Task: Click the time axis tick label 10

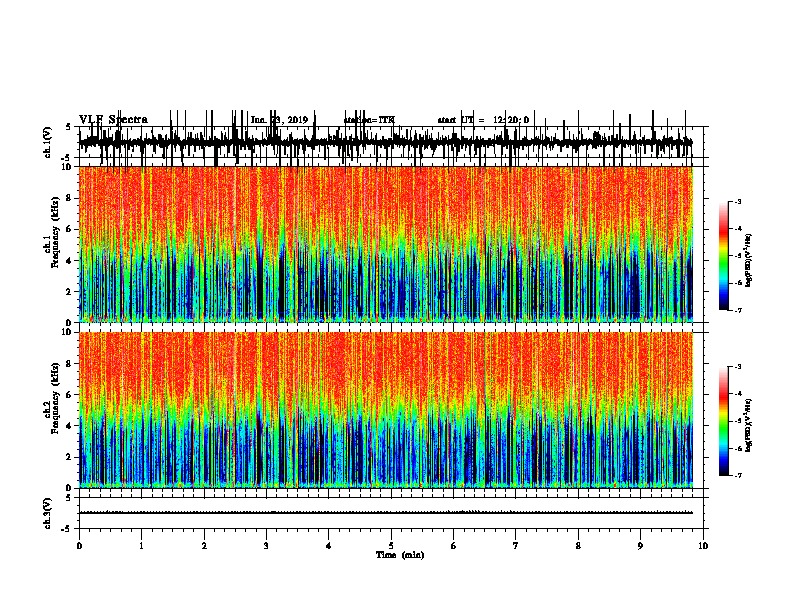Action: pos(703,546)
